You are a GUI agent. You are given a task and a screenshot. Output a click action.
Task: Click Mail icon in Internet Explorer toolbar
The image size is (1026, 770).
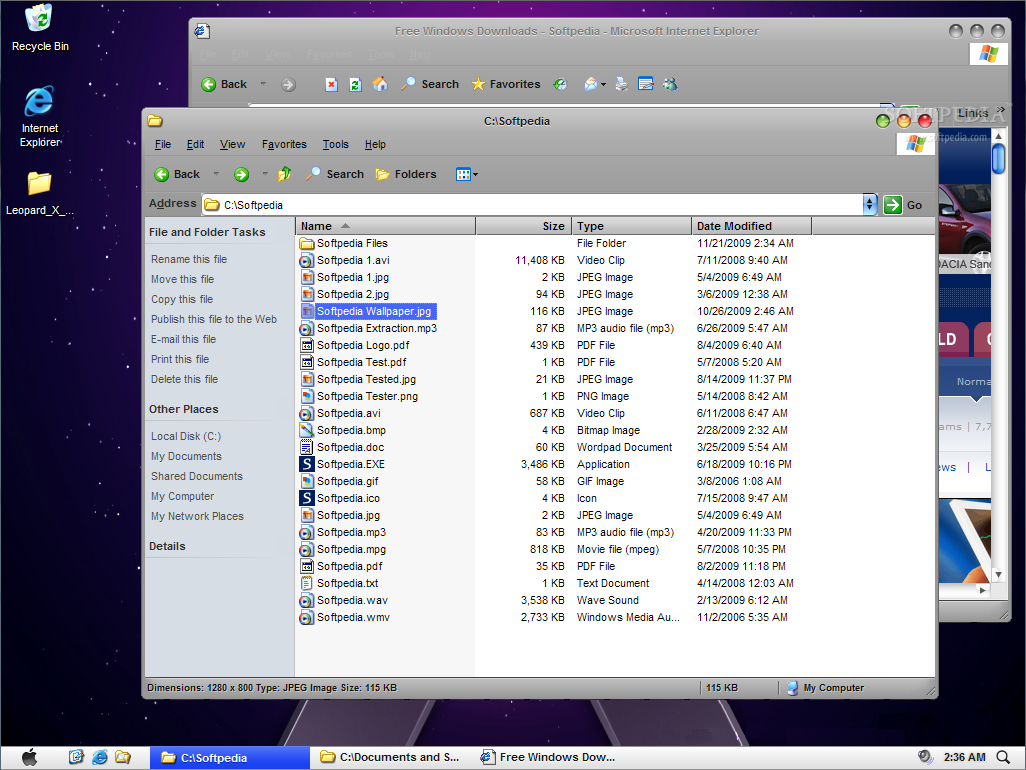pyautogui.click(x=591, y=84)
